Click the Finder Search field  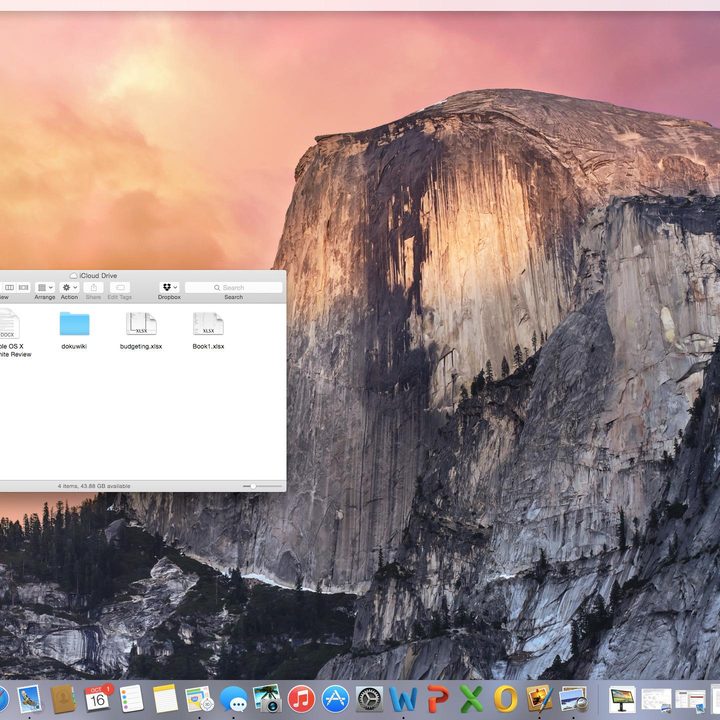[x=234, y=287]
